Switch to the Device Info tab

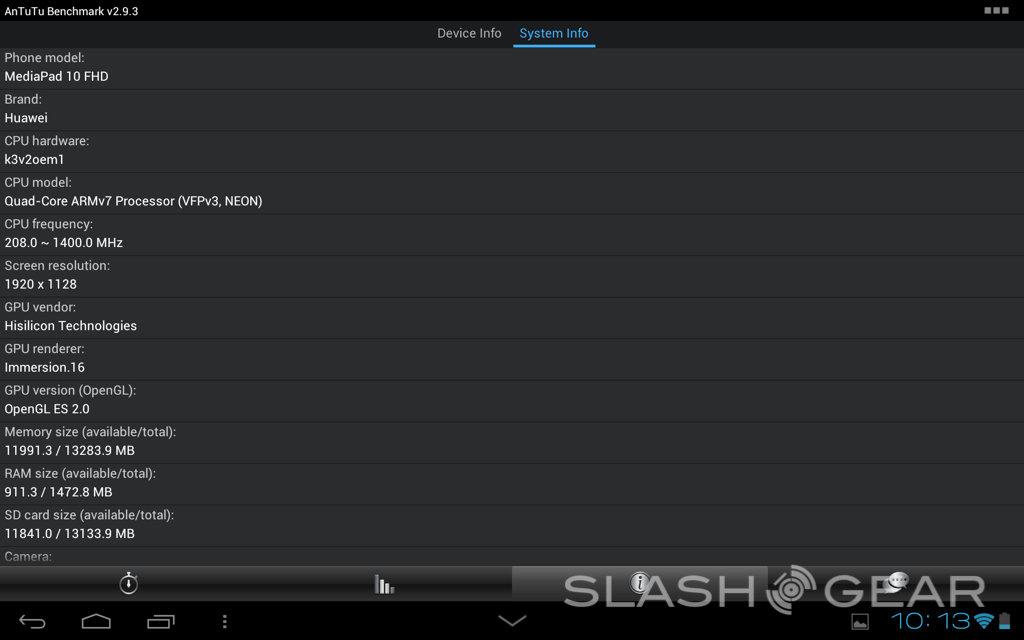pyautogui.click(x=469, y=33)
